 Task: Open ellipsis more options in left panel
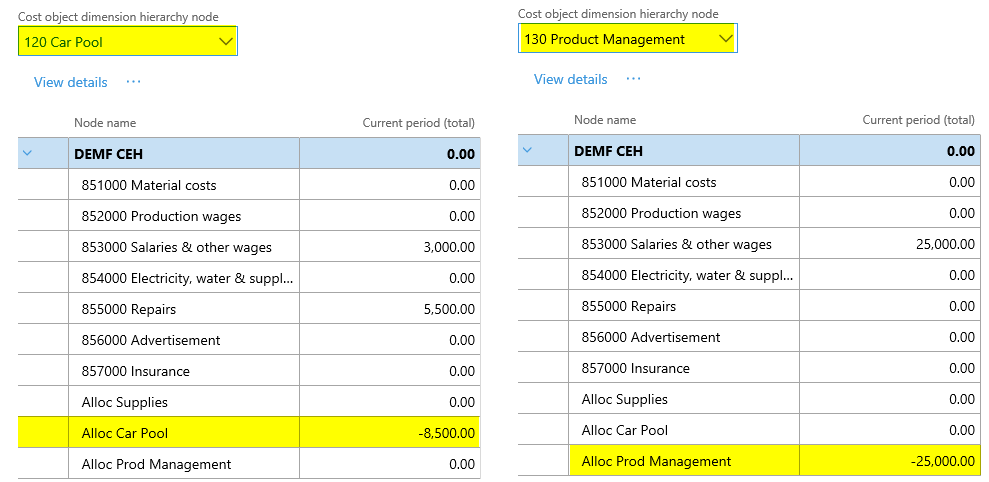pos(133,82)
